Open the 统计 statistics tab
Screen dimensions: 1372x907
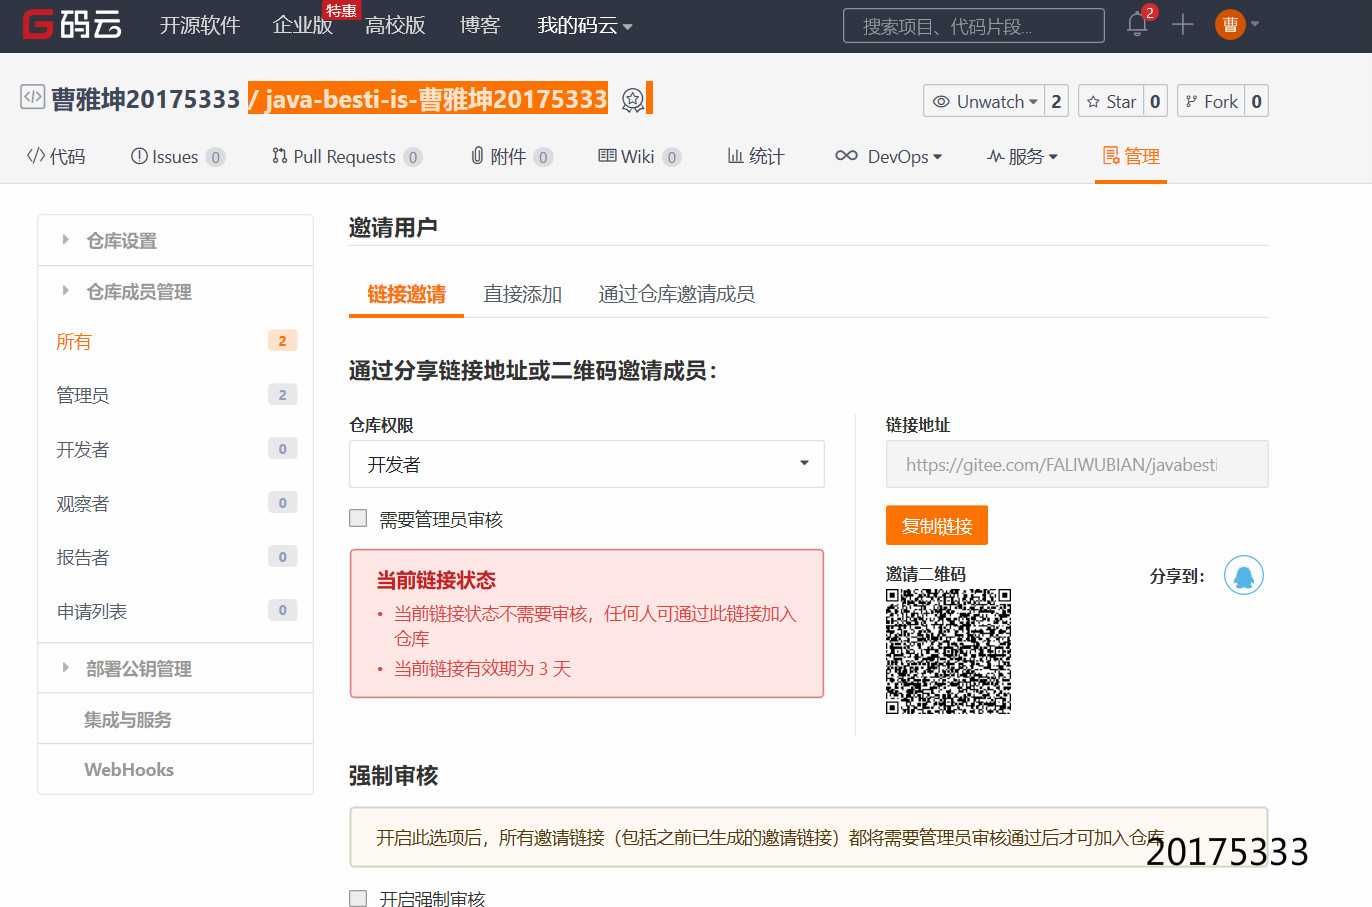coord(755,156)
